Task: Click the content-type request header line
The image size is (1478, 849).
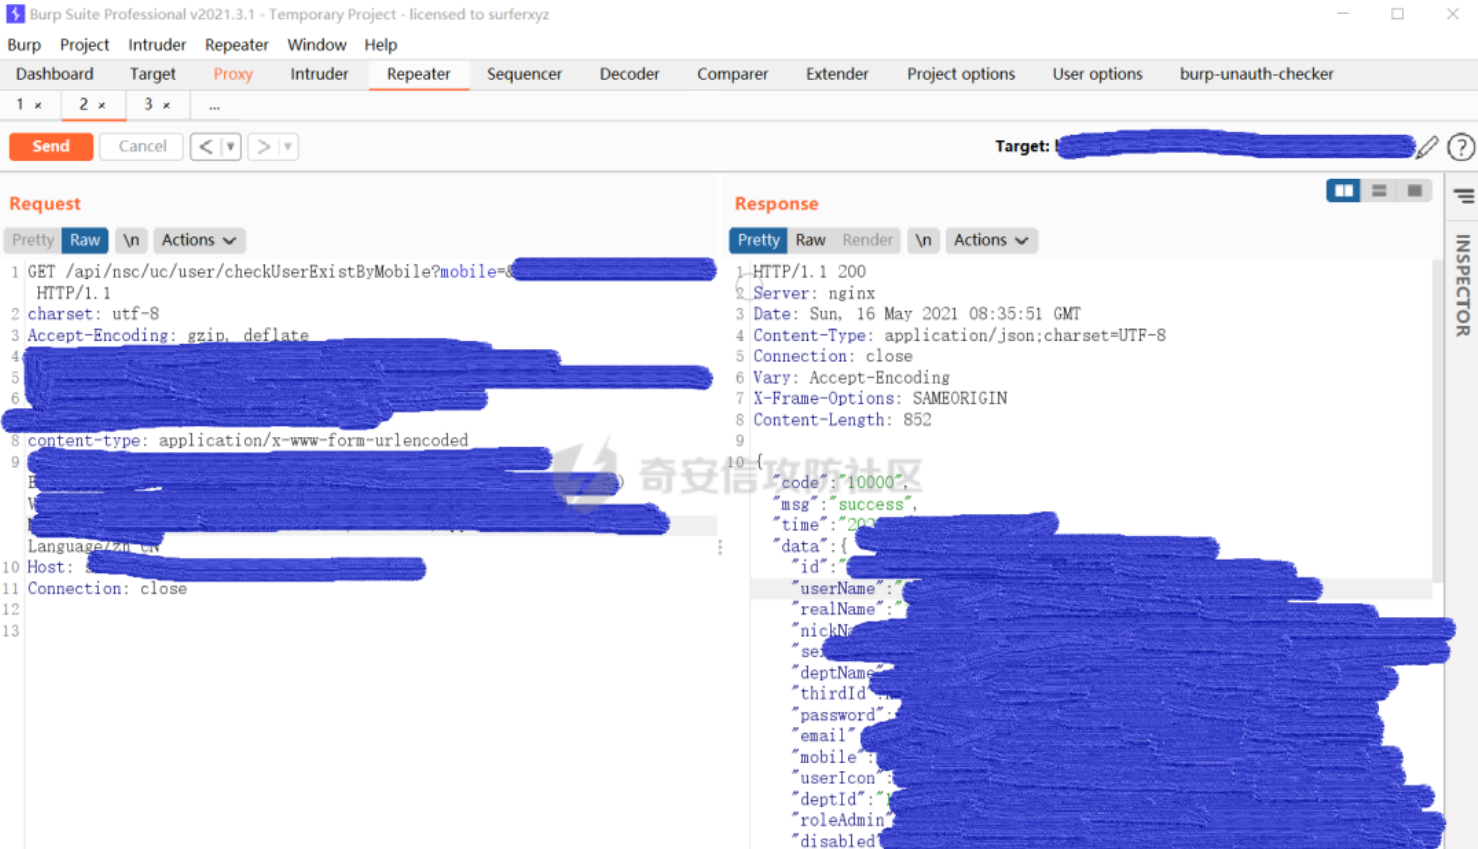Action: (x=247, y=440)
